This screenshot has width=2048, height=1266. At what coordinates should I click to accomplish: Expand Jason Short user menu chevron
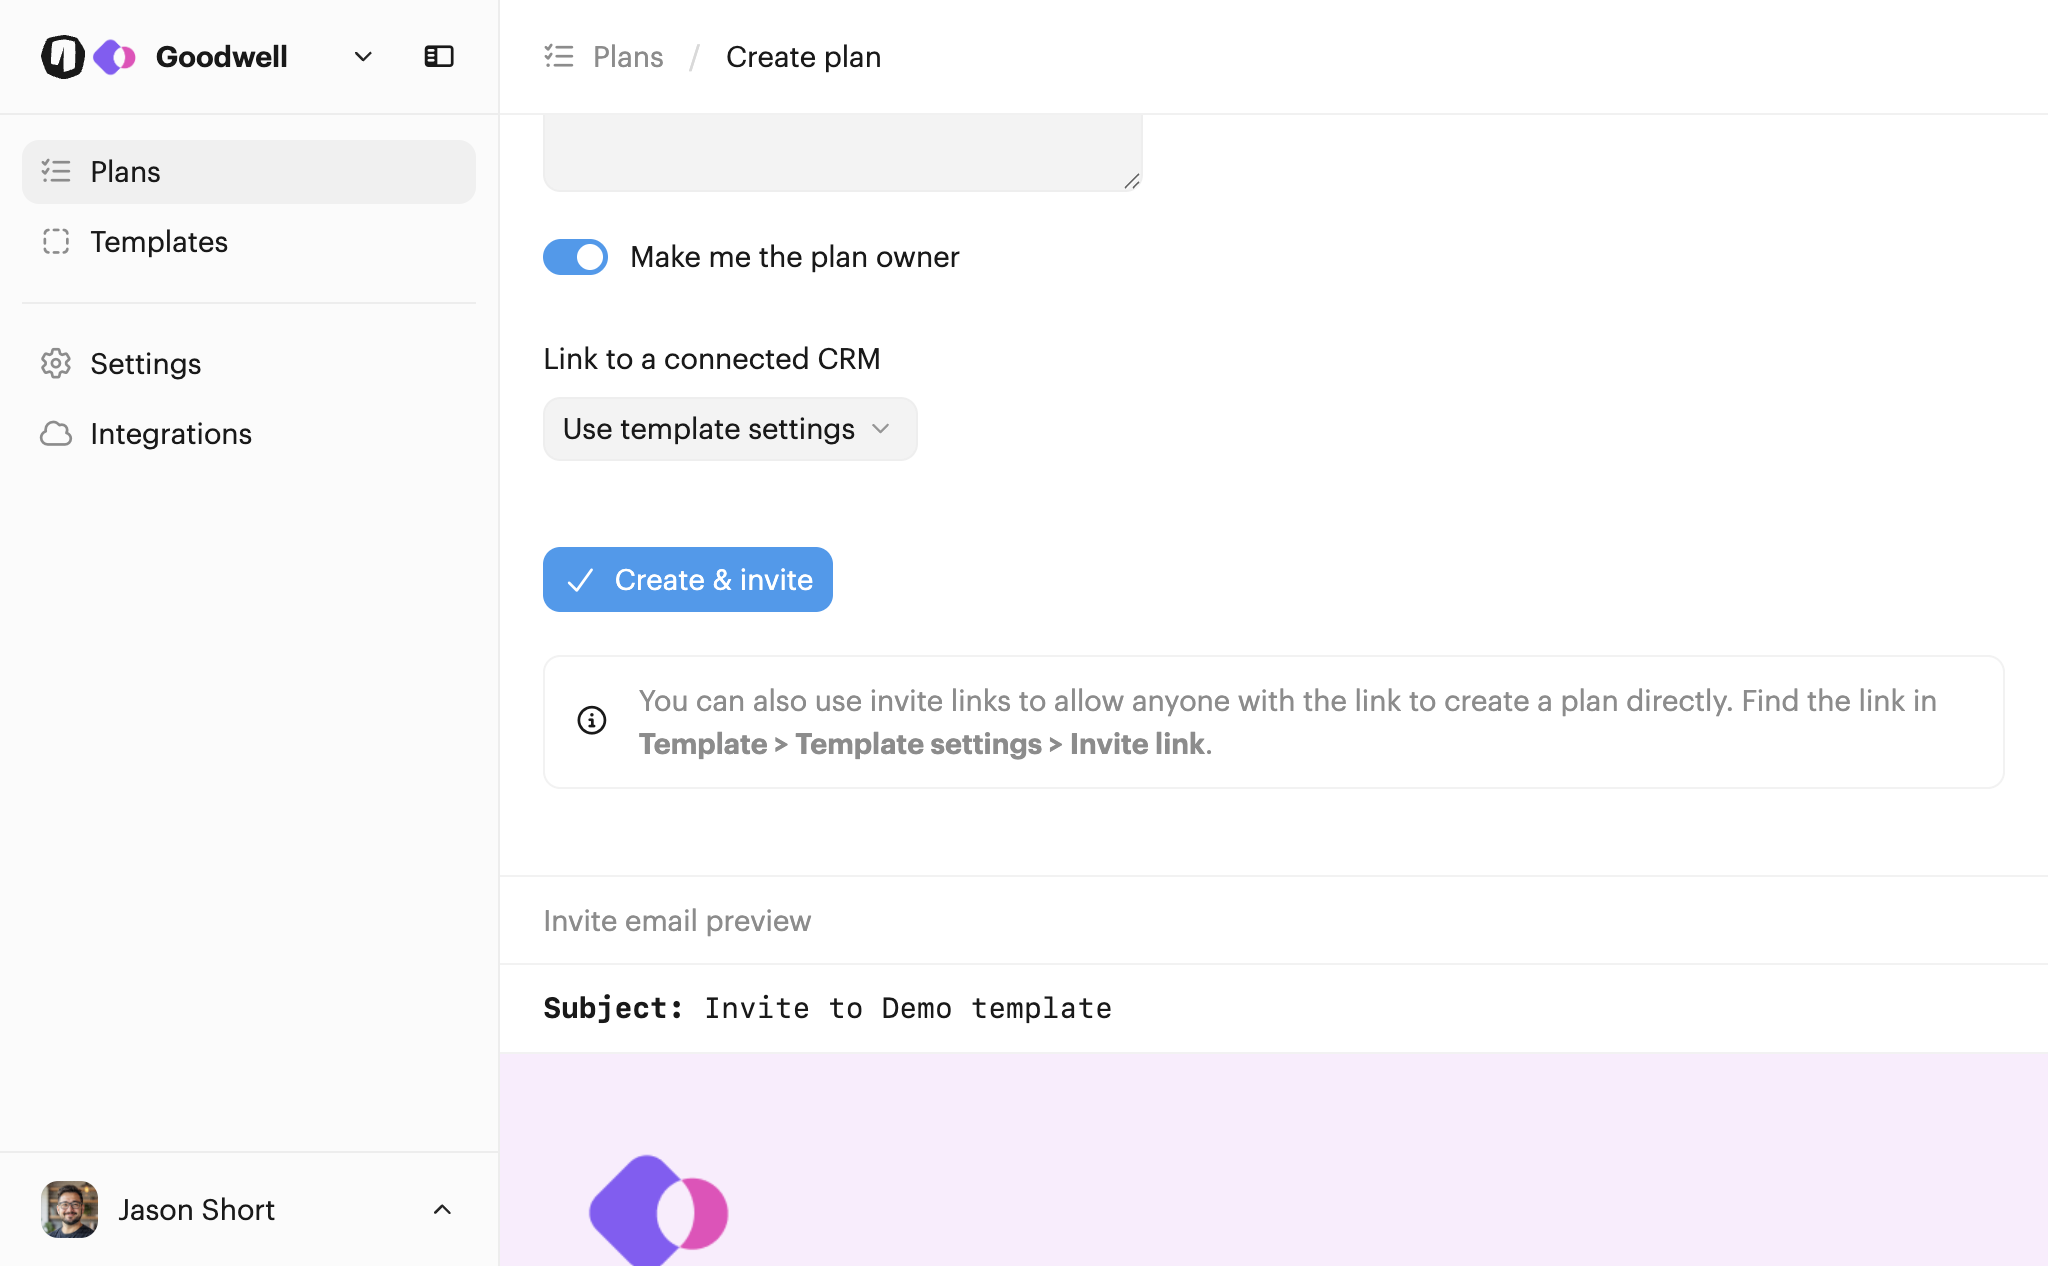coord(442,1209)
